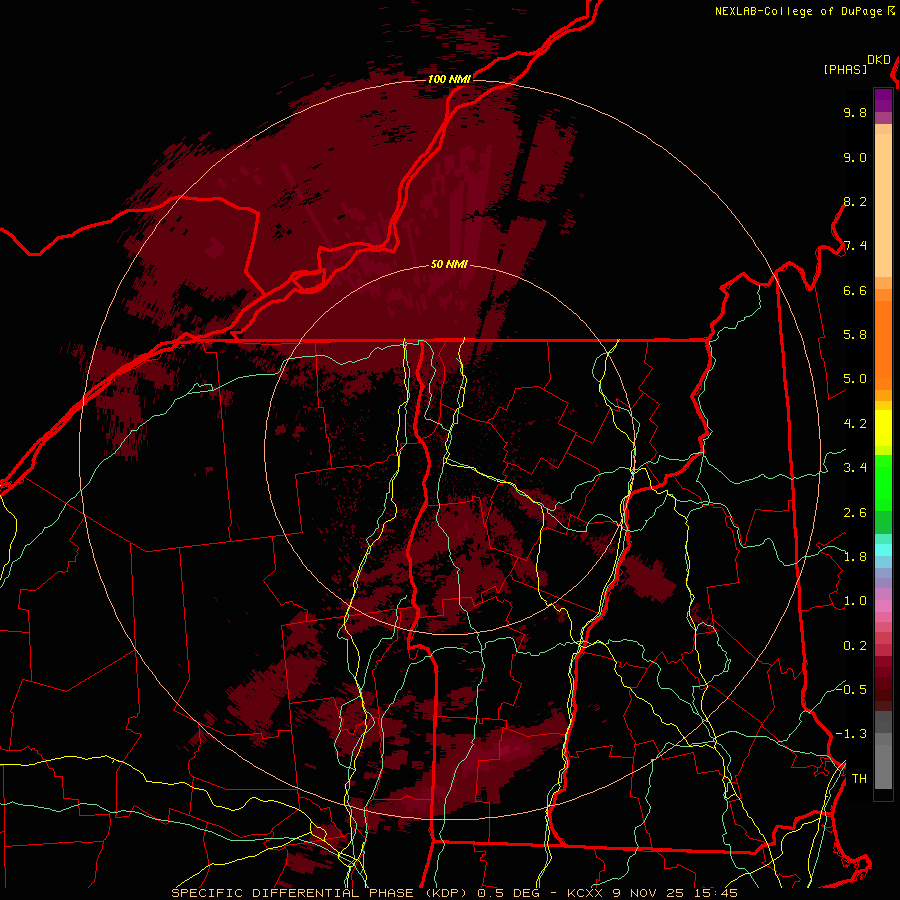Click the -0.5 scale label

pyautogui.click(x=851, y=689)
